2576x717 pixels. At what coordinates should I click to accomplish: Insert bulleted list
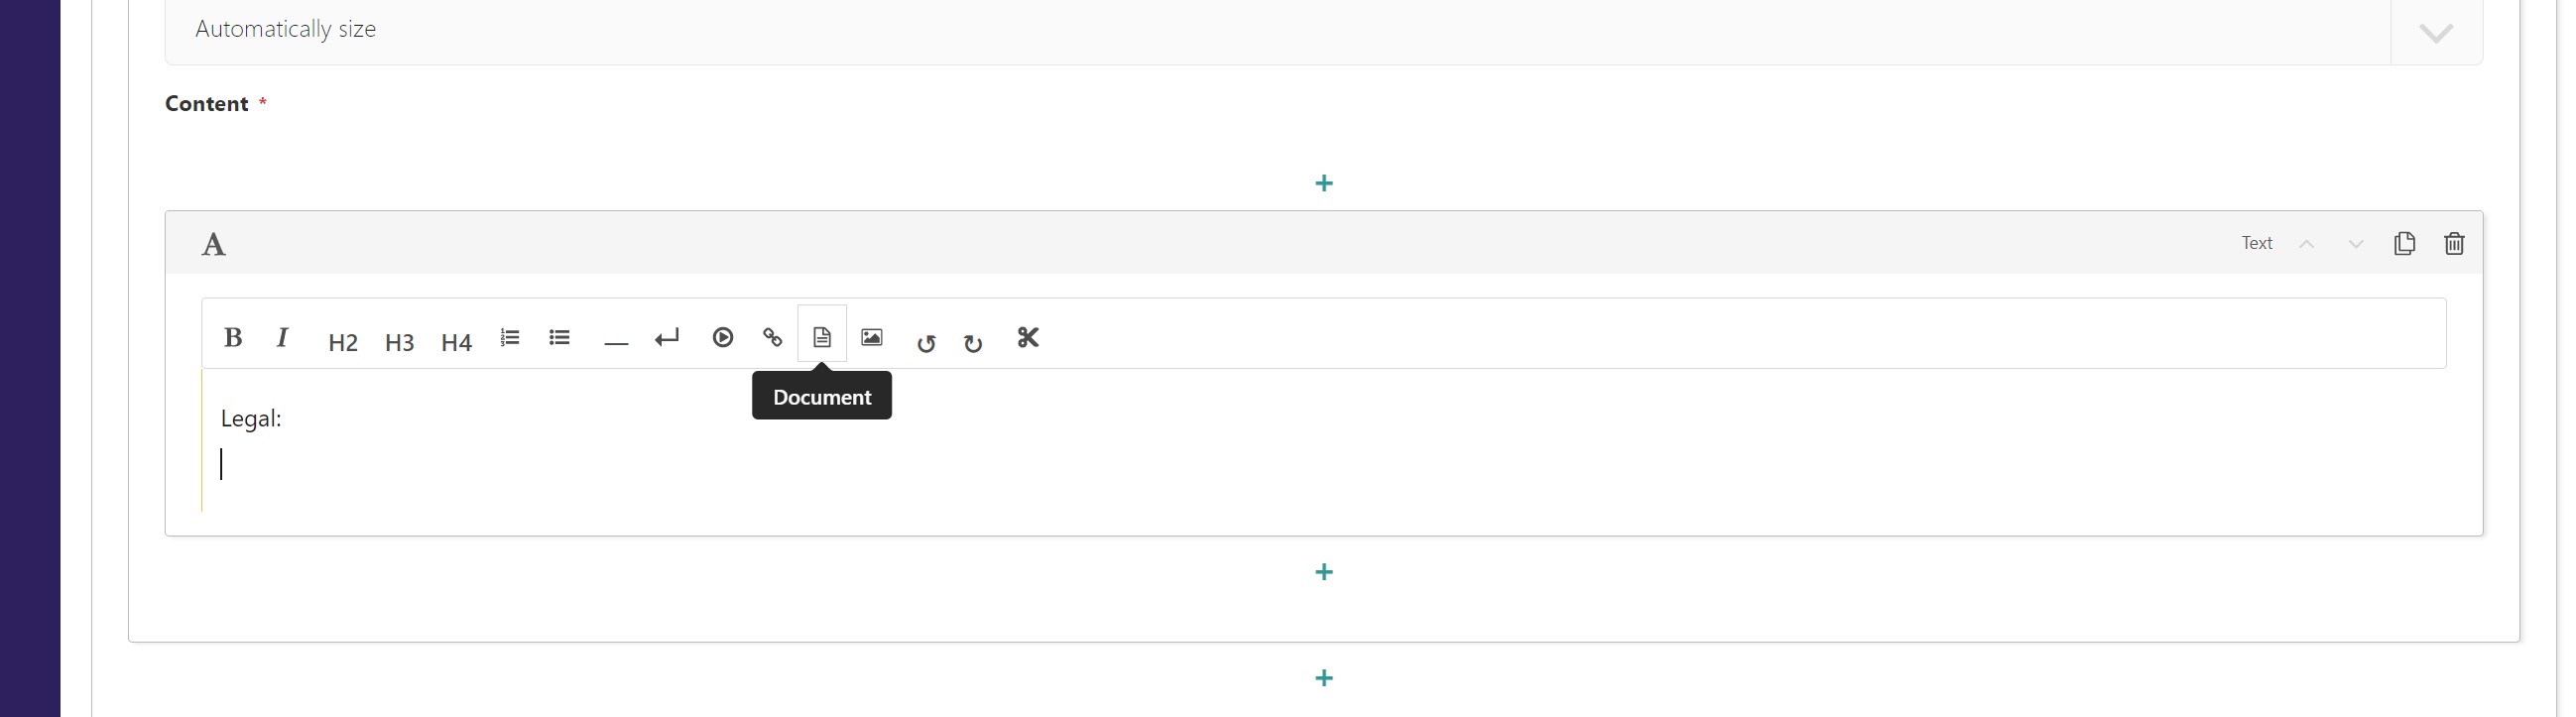(560, 338)
